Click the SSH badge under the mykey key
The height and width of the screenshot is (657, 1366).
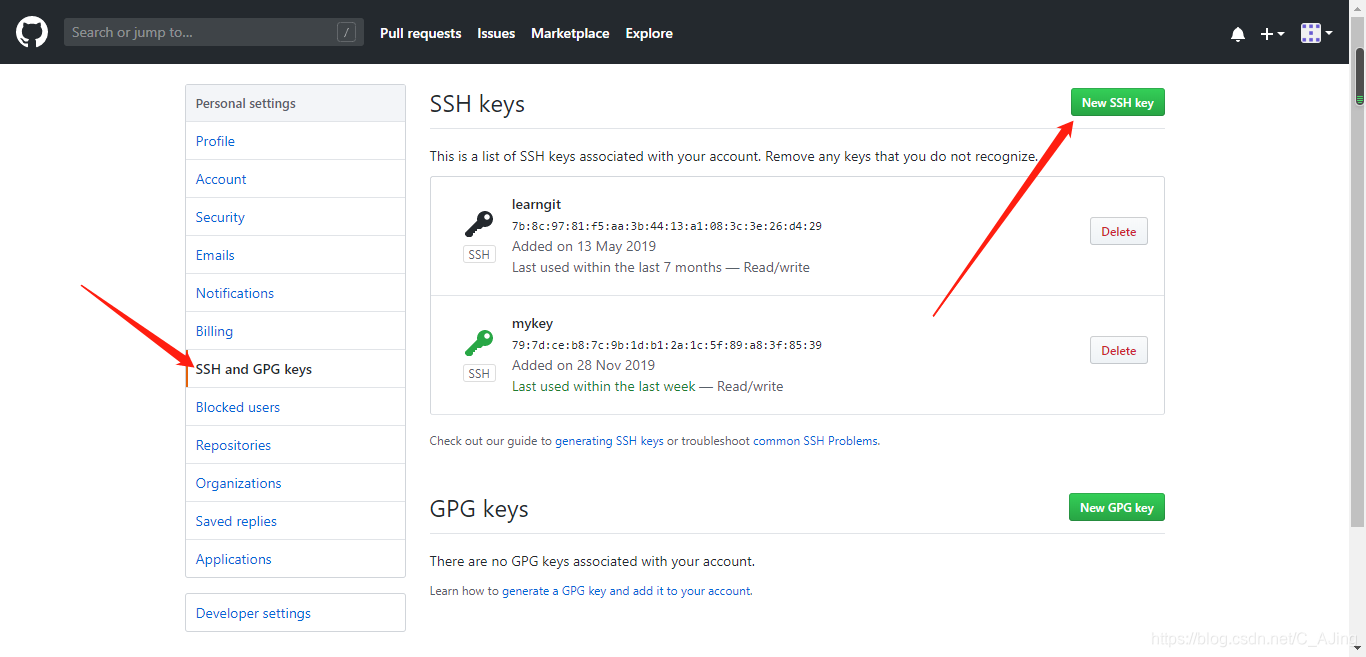pyautogui.click(x=479, y=372)
